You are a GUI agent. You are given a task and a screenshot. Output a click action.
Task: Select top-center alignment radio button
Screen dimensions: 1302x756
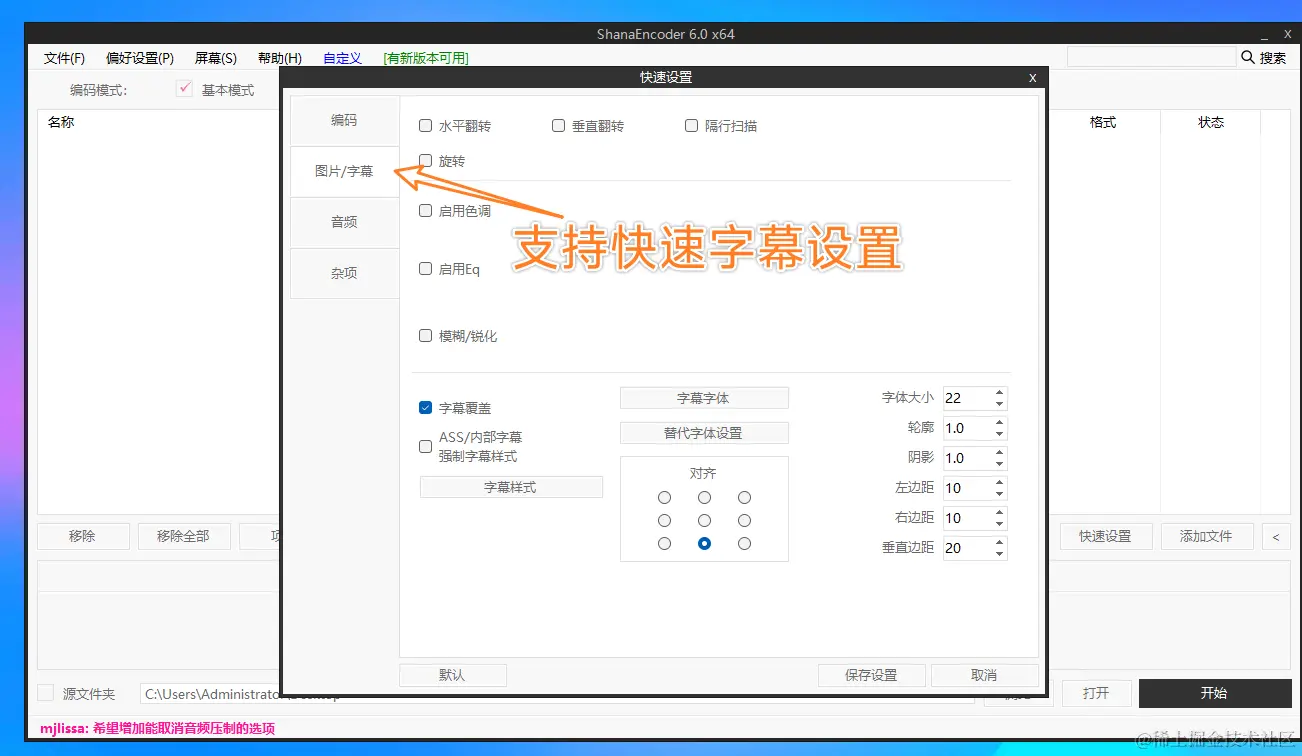705,497
